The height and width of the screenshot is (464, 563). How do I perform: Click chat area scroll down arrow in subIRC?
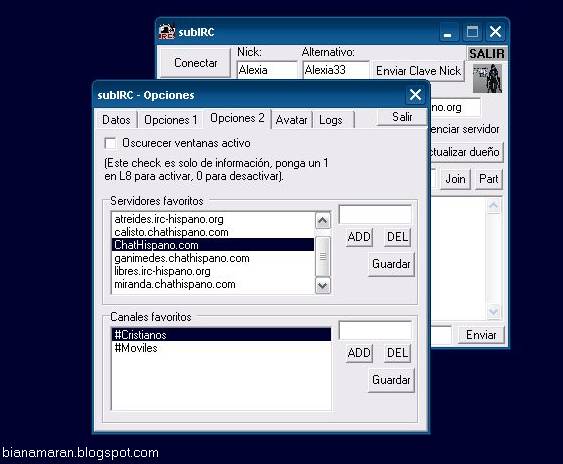point(493,311)
